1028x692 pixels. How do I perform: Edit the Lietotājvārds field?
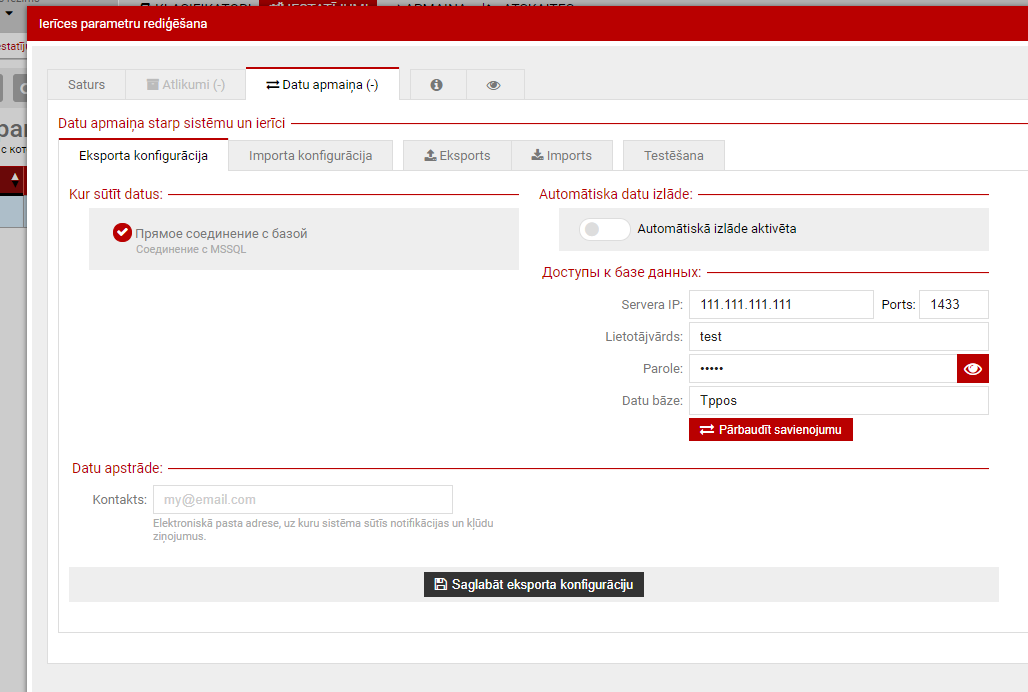point(838,337)
